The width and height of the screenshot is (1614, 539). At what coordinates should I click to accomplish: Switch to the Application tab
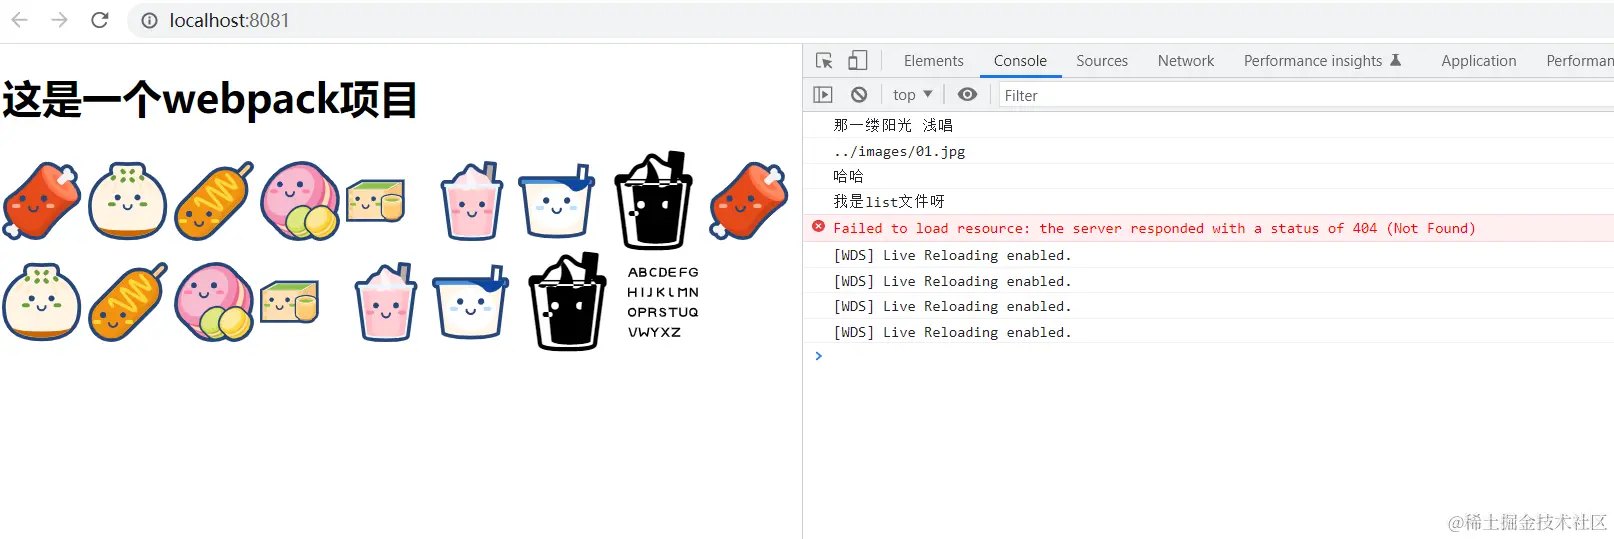click(1478, 61)
